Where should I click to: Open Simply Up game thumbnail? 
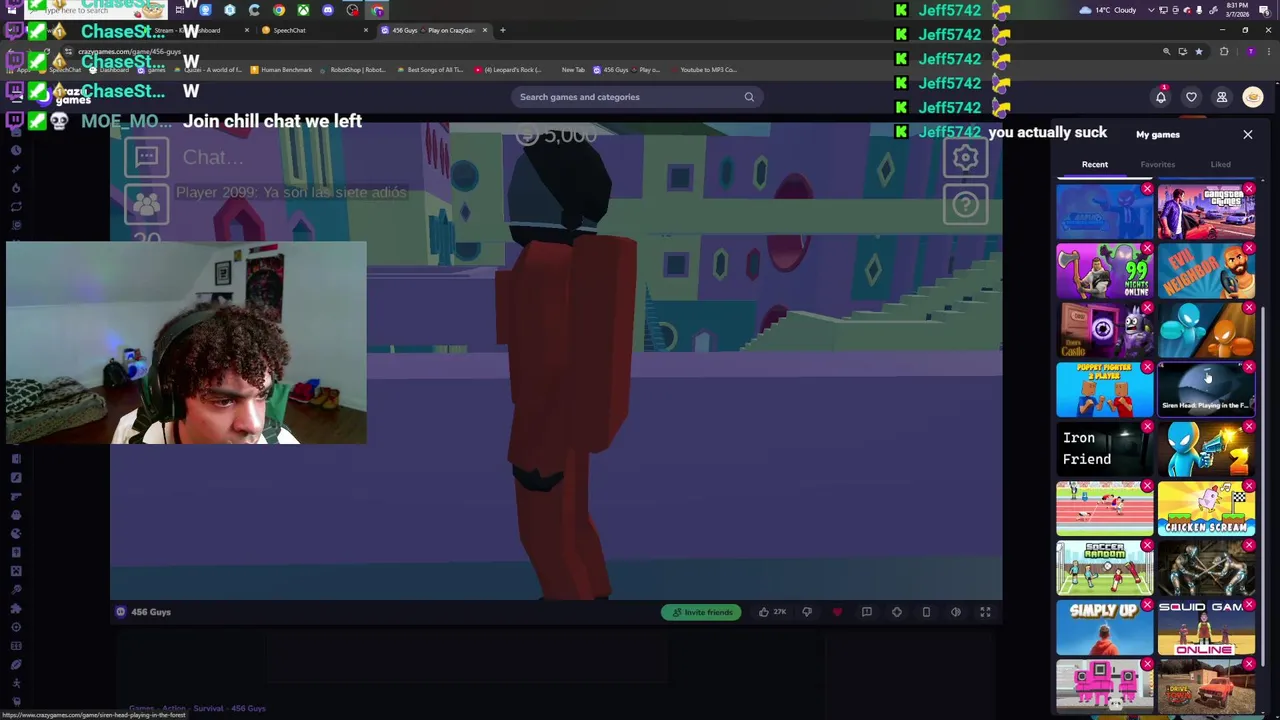[x=1105, y=628]
